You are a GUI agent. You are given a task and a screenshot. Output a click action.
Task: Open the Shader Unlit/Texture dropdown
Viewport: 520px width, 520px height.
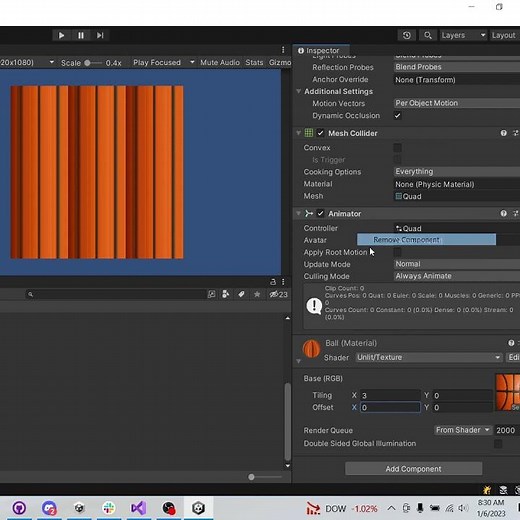coord(429,357)
